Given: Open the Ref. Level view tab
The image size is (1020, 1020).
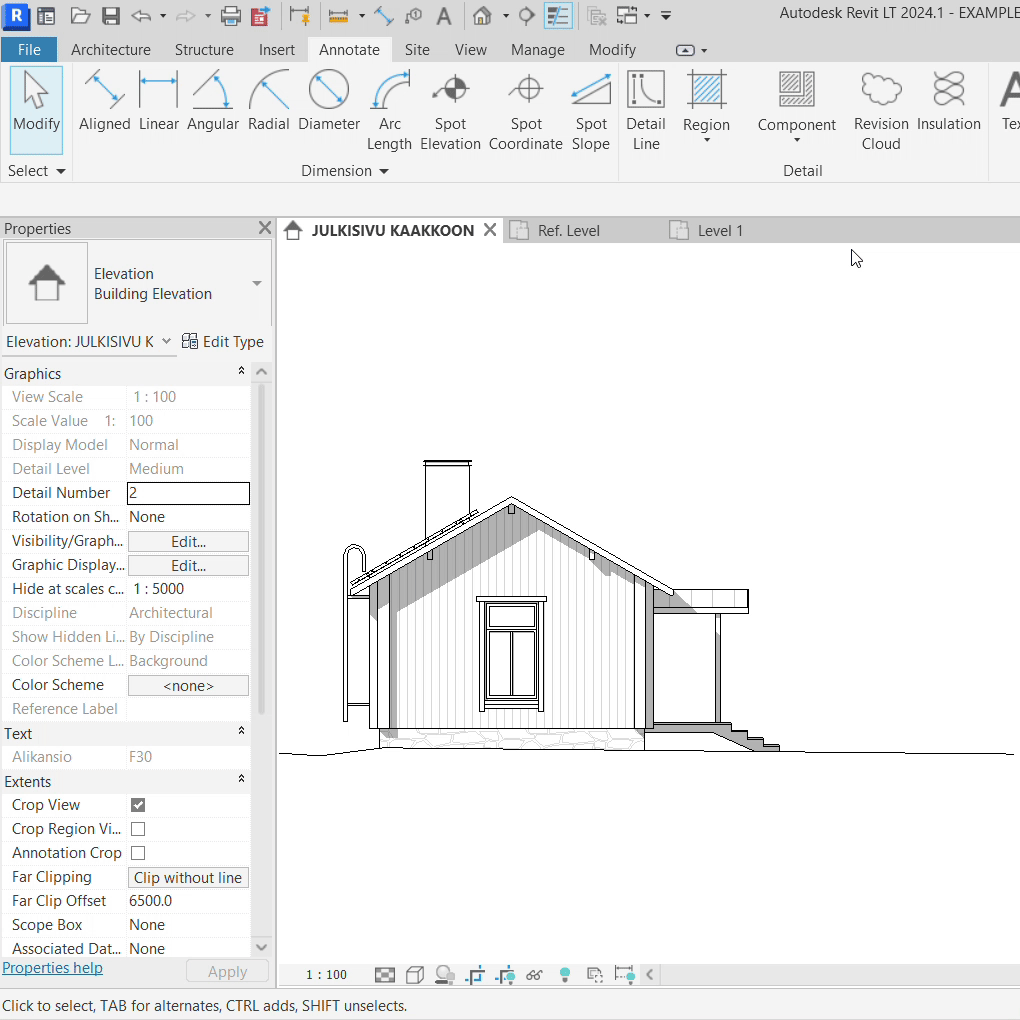Looking at the screenshot, I should (x=568, y=231).
